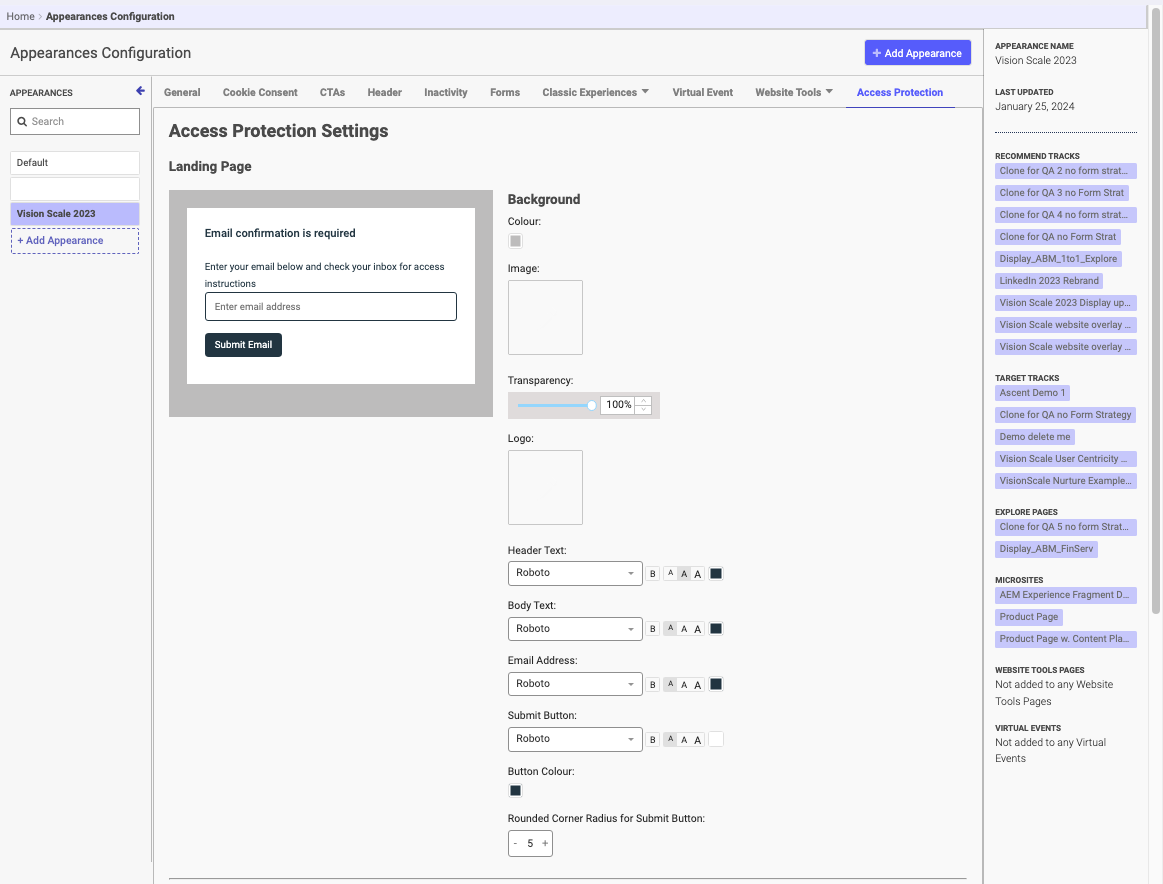Decrement transparency with the down arrow
This screenshot has width=1163, height=884.
tap(644, 409)
